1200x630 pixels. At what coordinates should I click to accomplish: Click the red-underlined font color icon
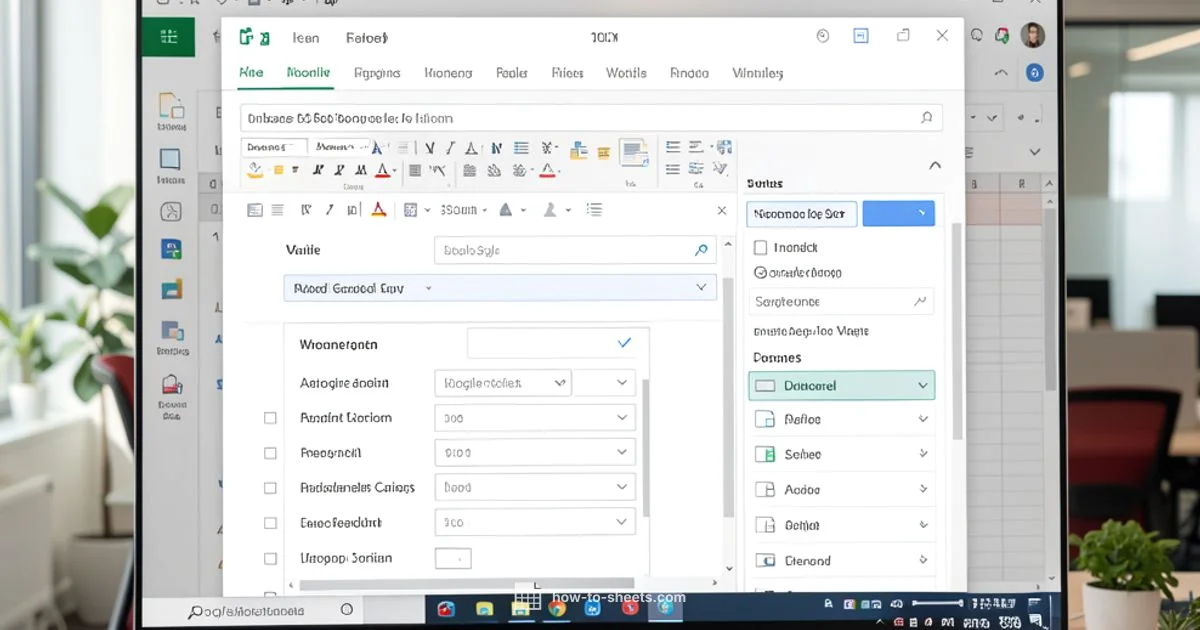pos(383,170)
